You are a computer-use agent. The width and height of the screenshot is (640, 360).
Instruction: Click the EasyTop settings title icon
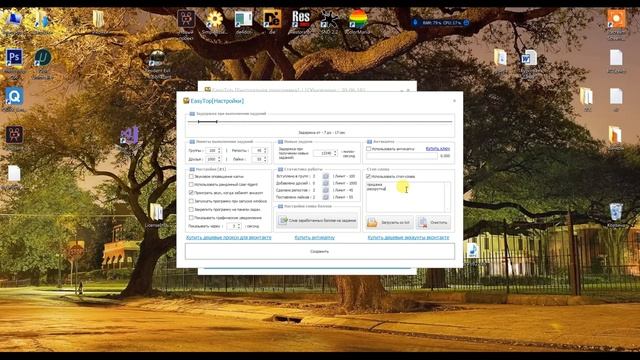click(186, 101)
